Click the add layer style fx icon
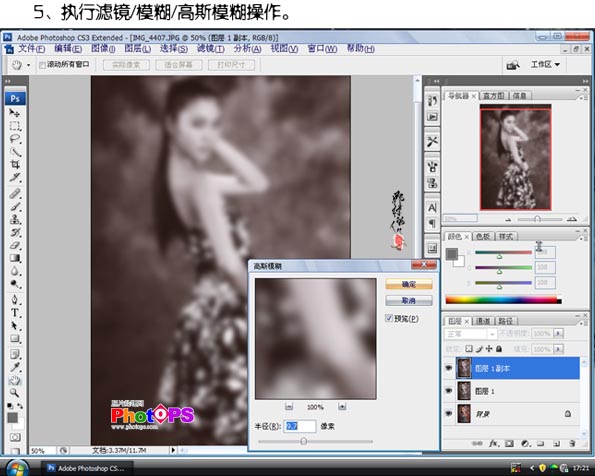Image resolution: width=595 pixels, height=476 pixels. click(493, 443)
